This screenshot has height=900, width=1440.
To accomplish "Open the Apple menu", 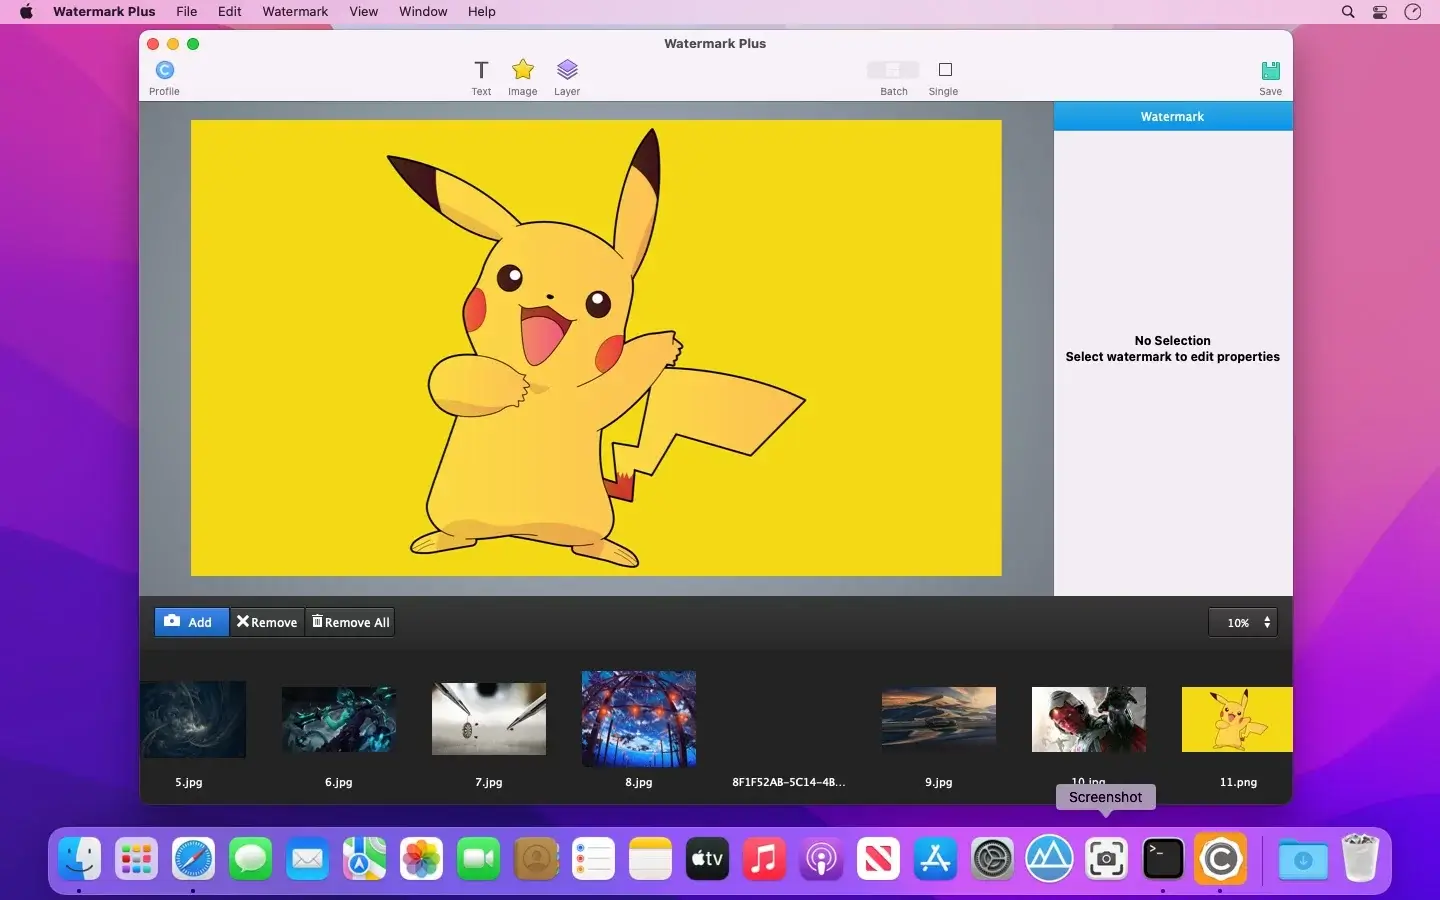I will pos(26,12).
